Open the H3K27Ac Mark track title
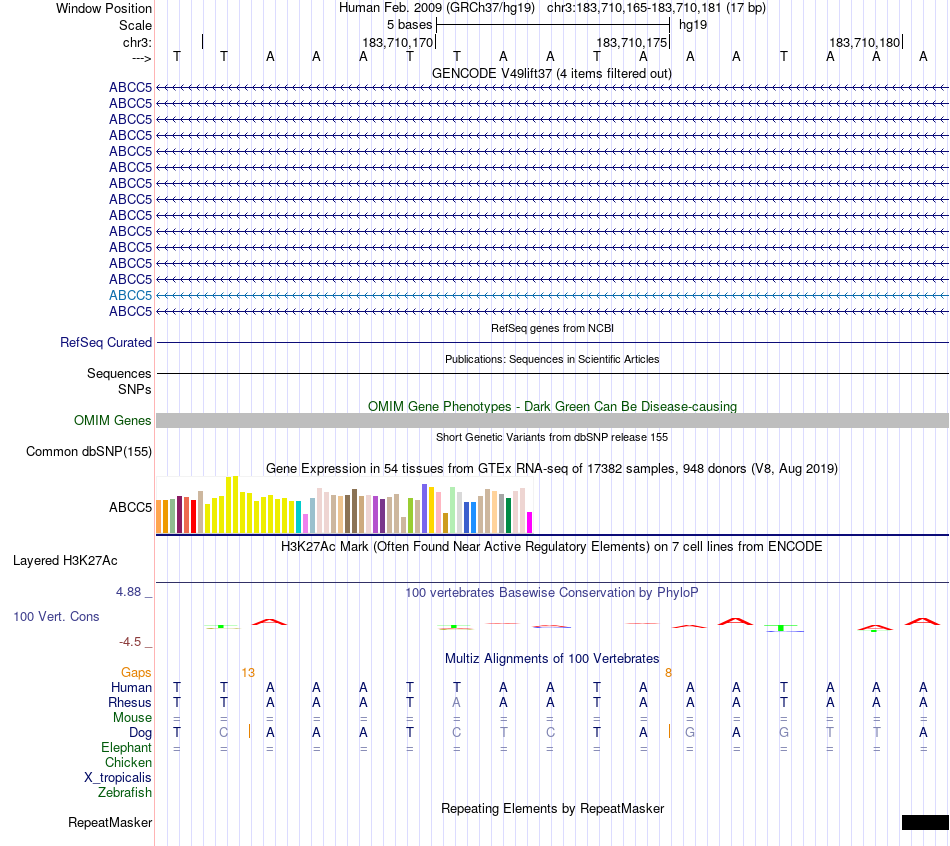This screenshot has height=846, width=950. click(552, 547)
